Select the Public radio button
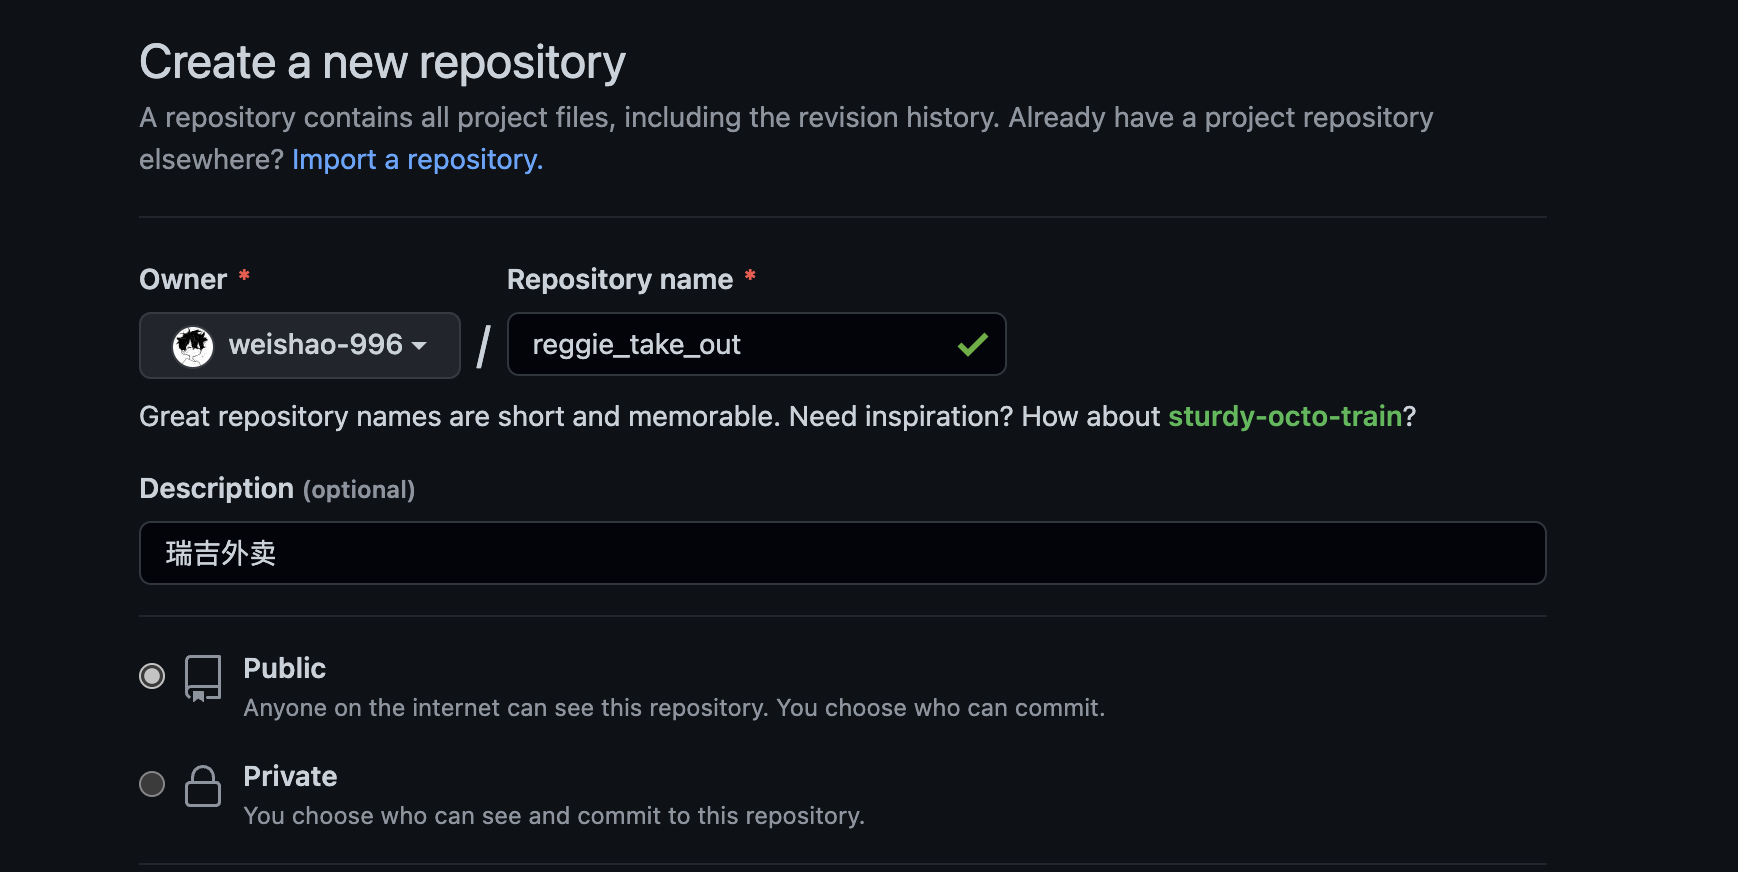 click(x=152, y=676)
